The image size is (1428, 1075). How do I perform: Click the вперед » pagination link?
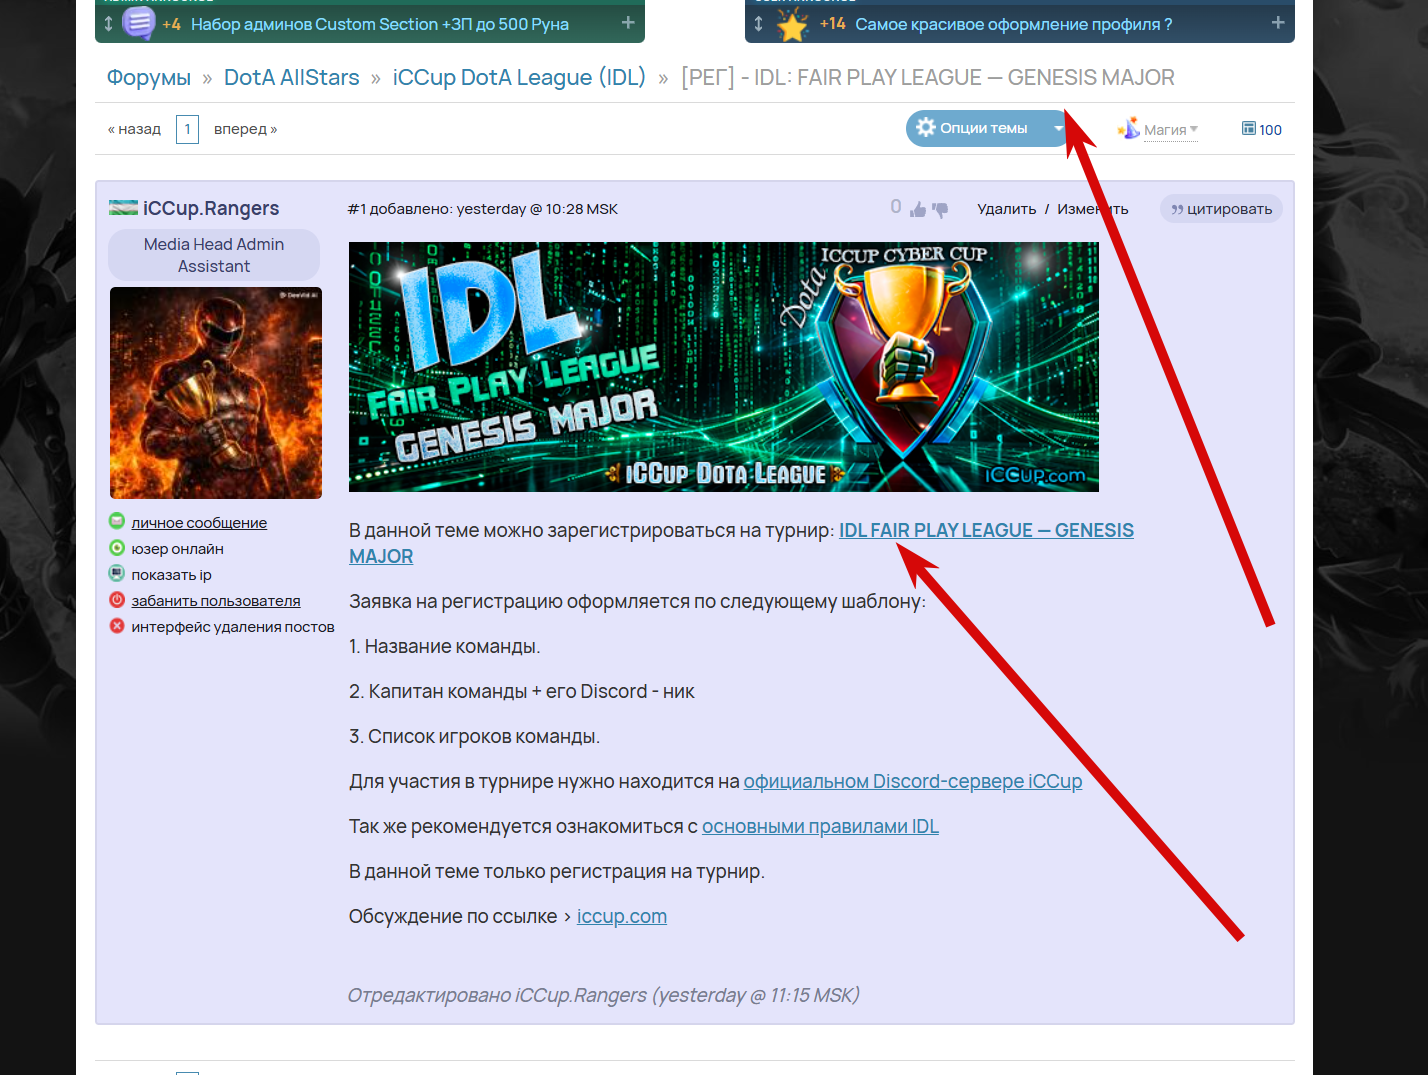246,129
